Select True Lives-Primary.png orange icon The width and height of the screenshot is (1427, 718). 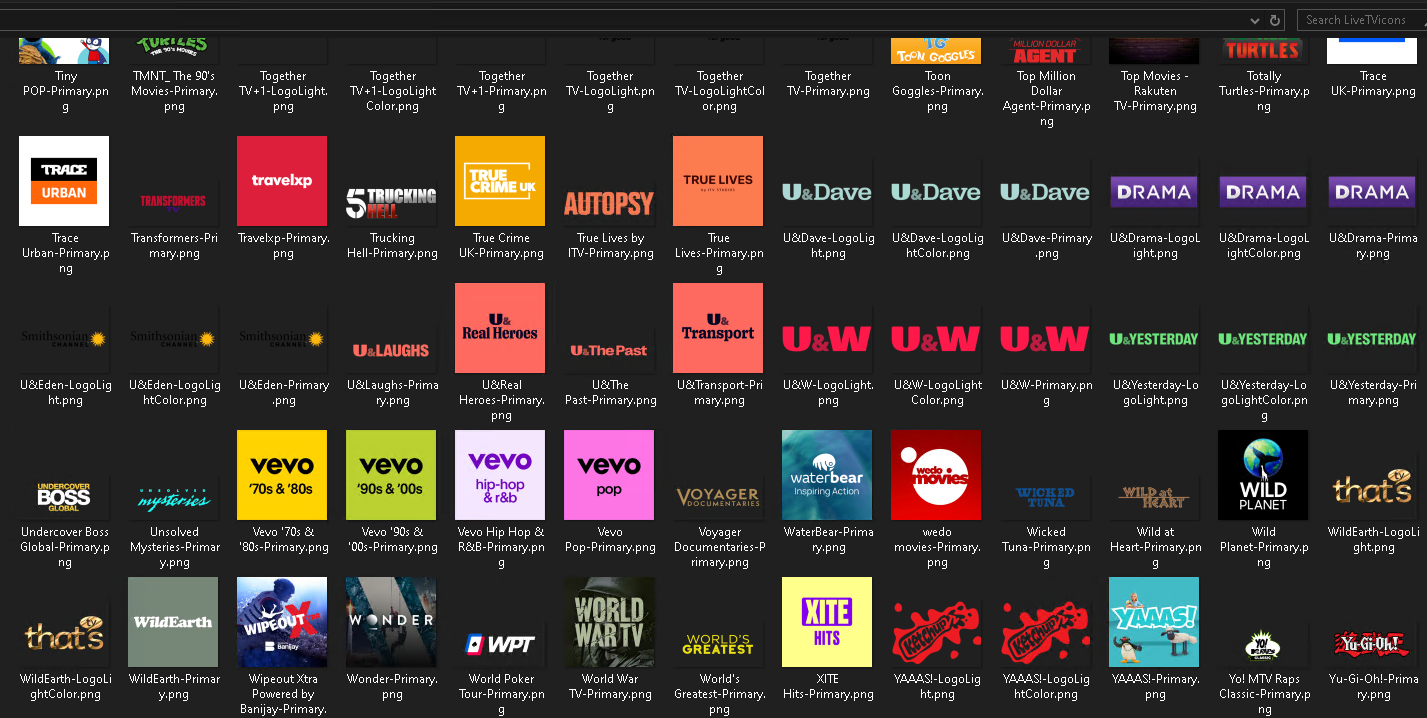click(x=718, y=181)
